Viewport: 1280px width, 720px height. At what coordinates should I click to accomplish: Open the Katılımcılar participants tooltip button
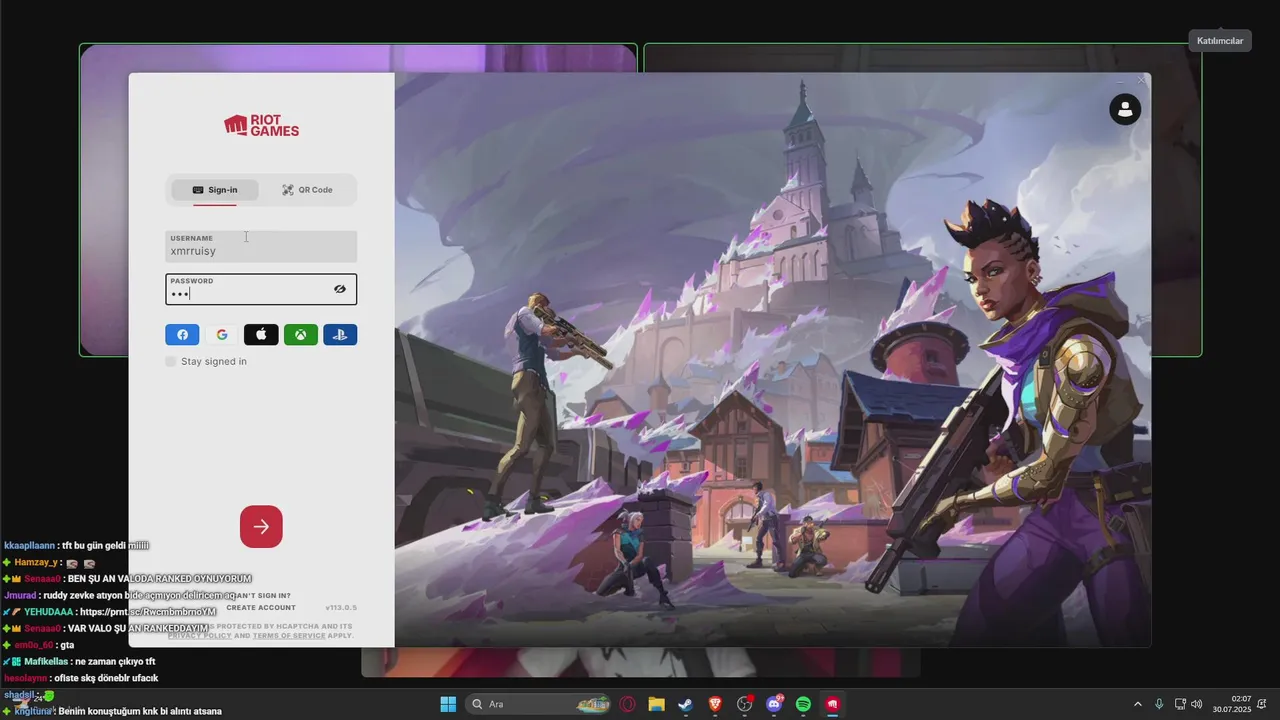coord(1220,41)
